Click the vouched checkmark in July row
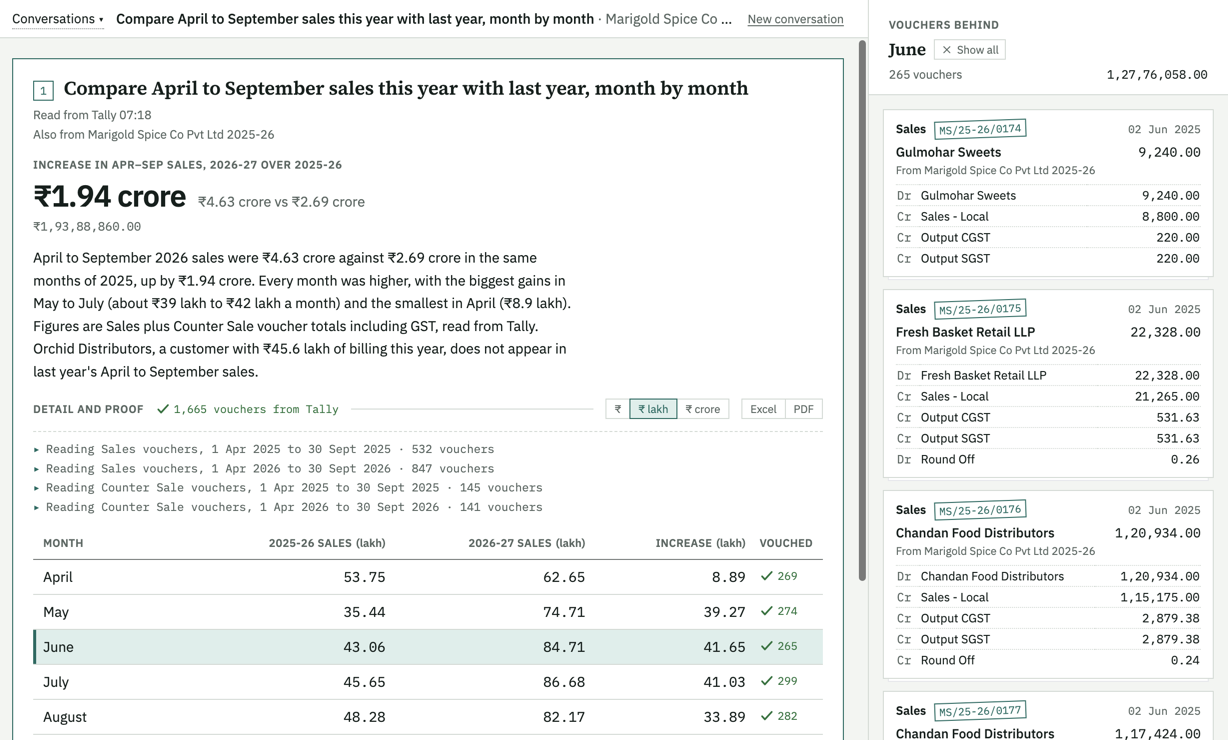 point(767,681)
